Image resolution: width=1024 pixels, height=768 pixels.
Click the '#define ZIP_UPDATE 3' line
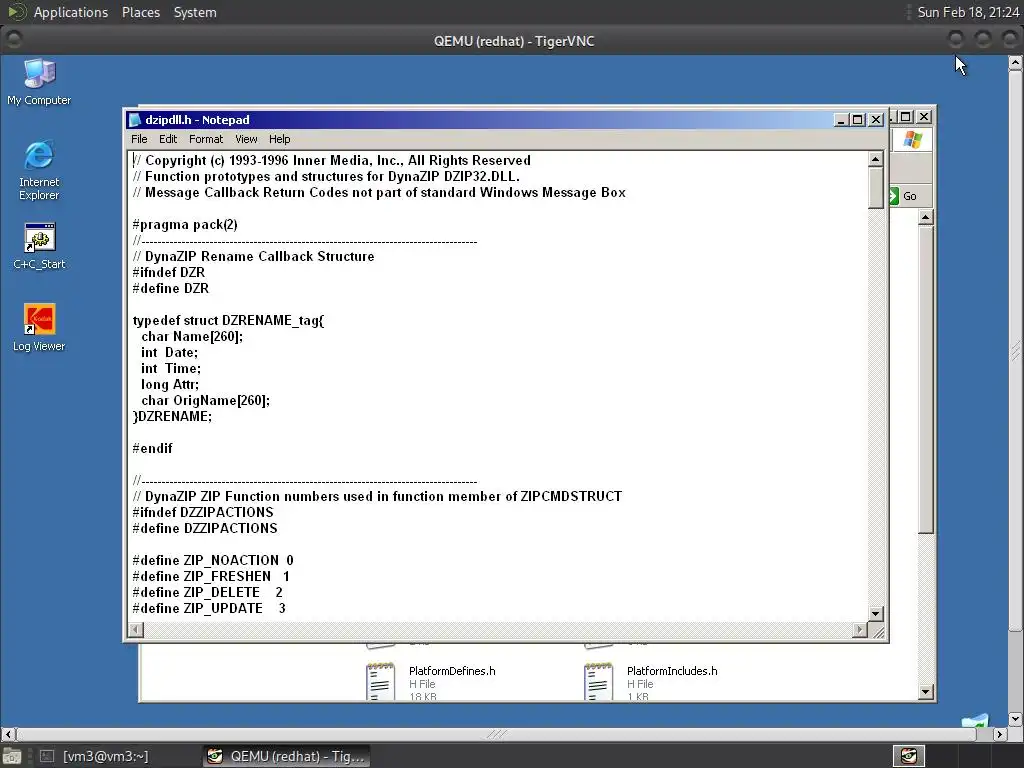point(209,609)
